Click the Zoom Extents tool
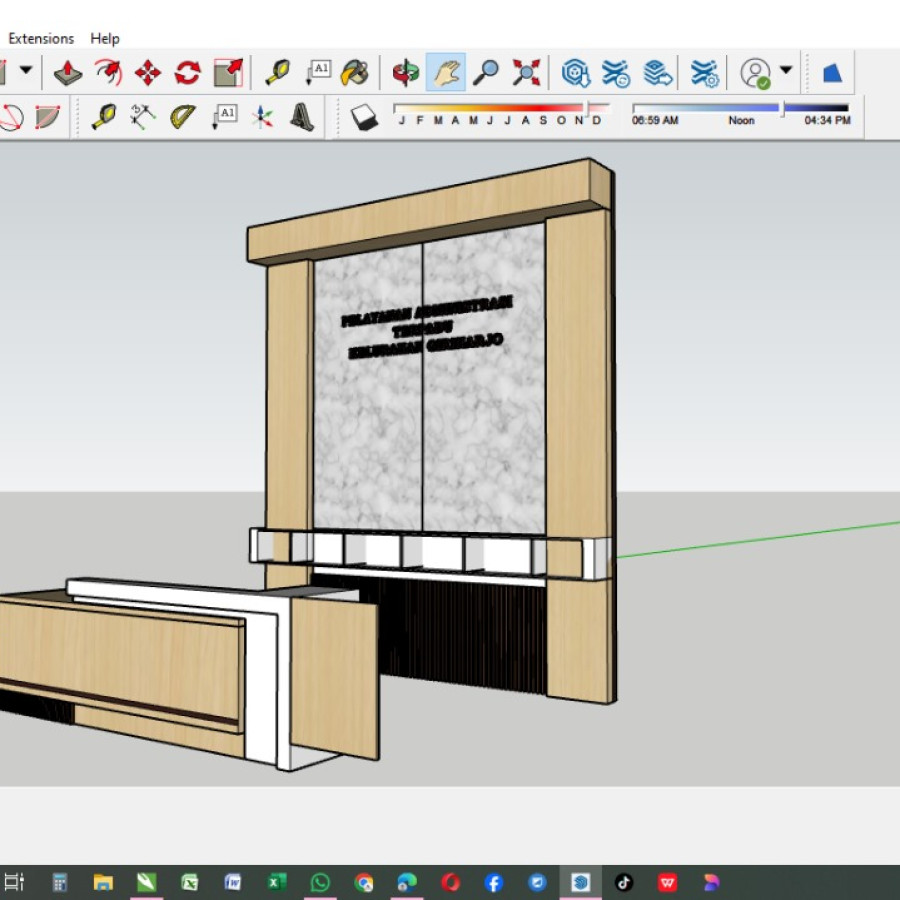The image size is (900, 900). (x=526, y=73)
